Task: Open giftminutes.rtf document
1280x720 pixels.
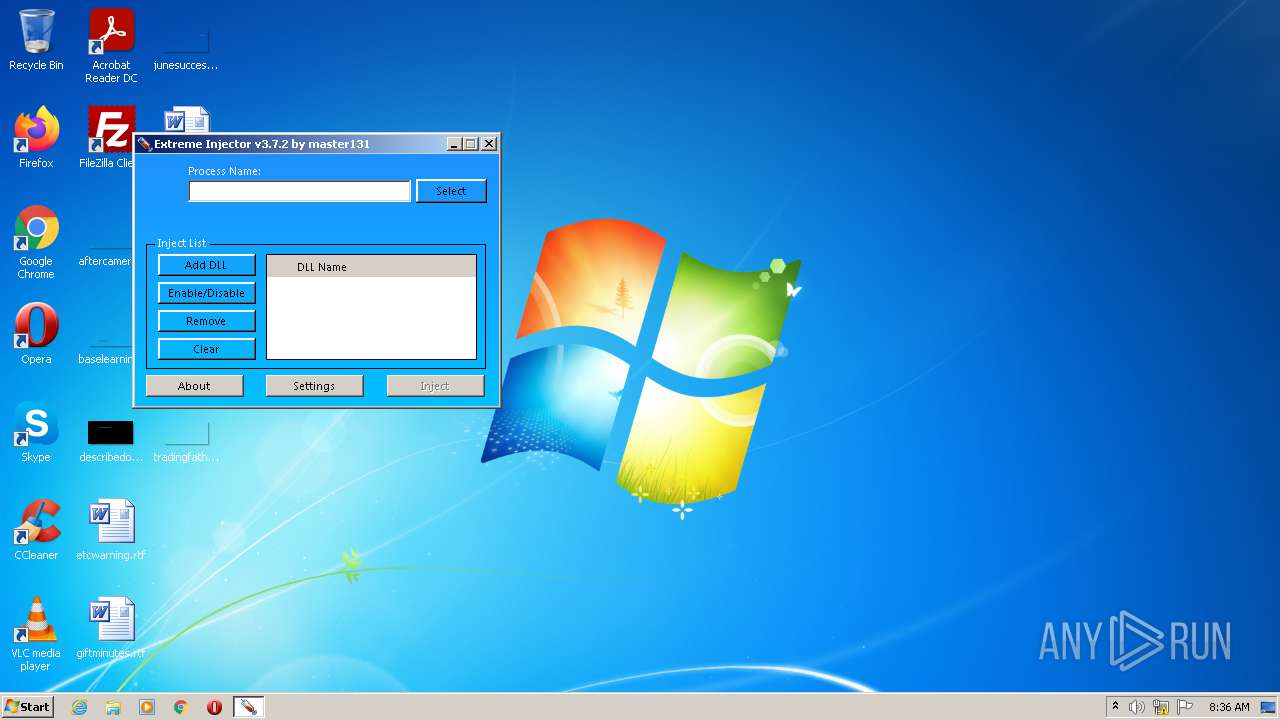Action: [x=111, y=628]
